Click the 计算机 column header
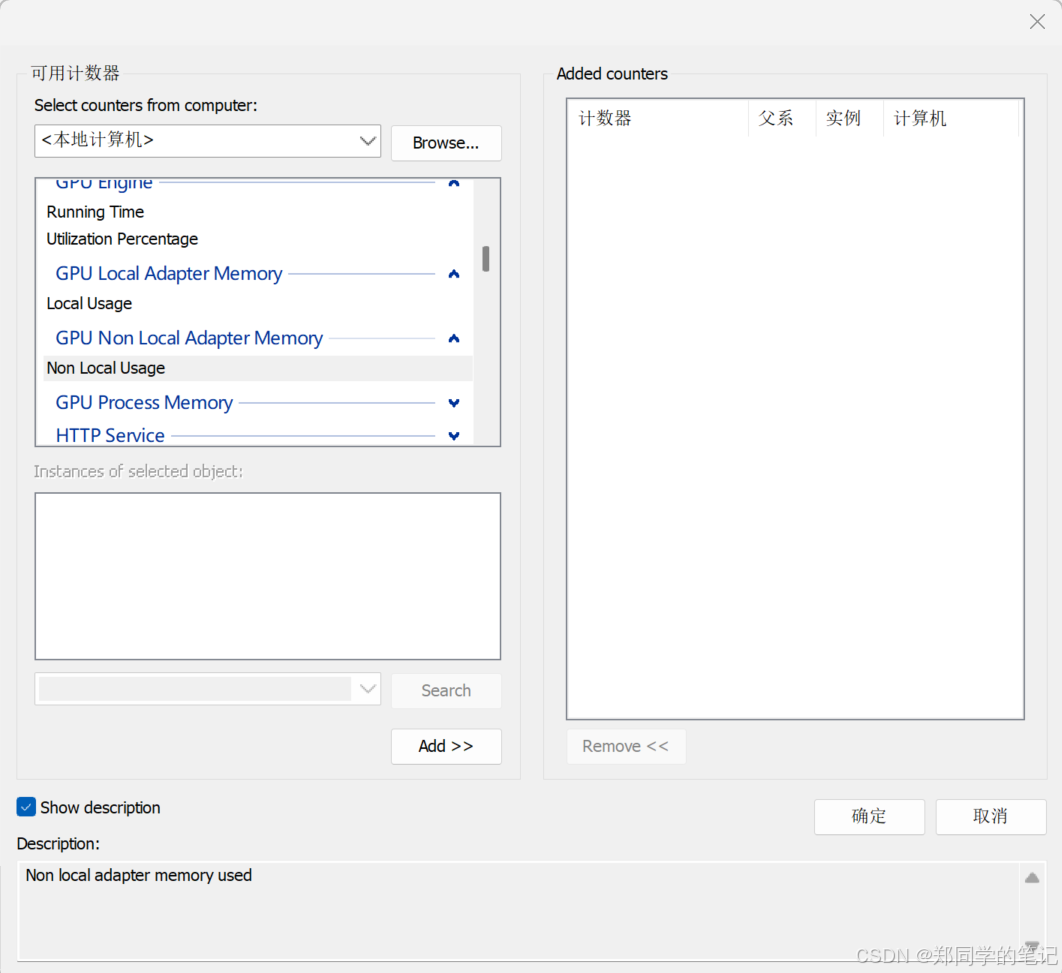1062x973 pixels. tap(951, 118)
